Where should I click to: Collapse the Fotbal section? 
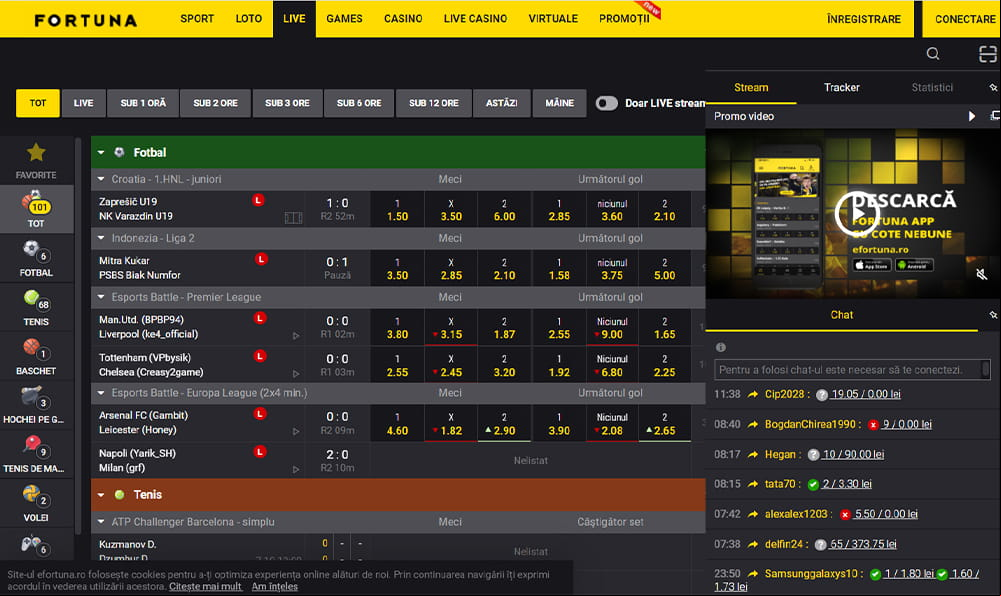(101, 153)
